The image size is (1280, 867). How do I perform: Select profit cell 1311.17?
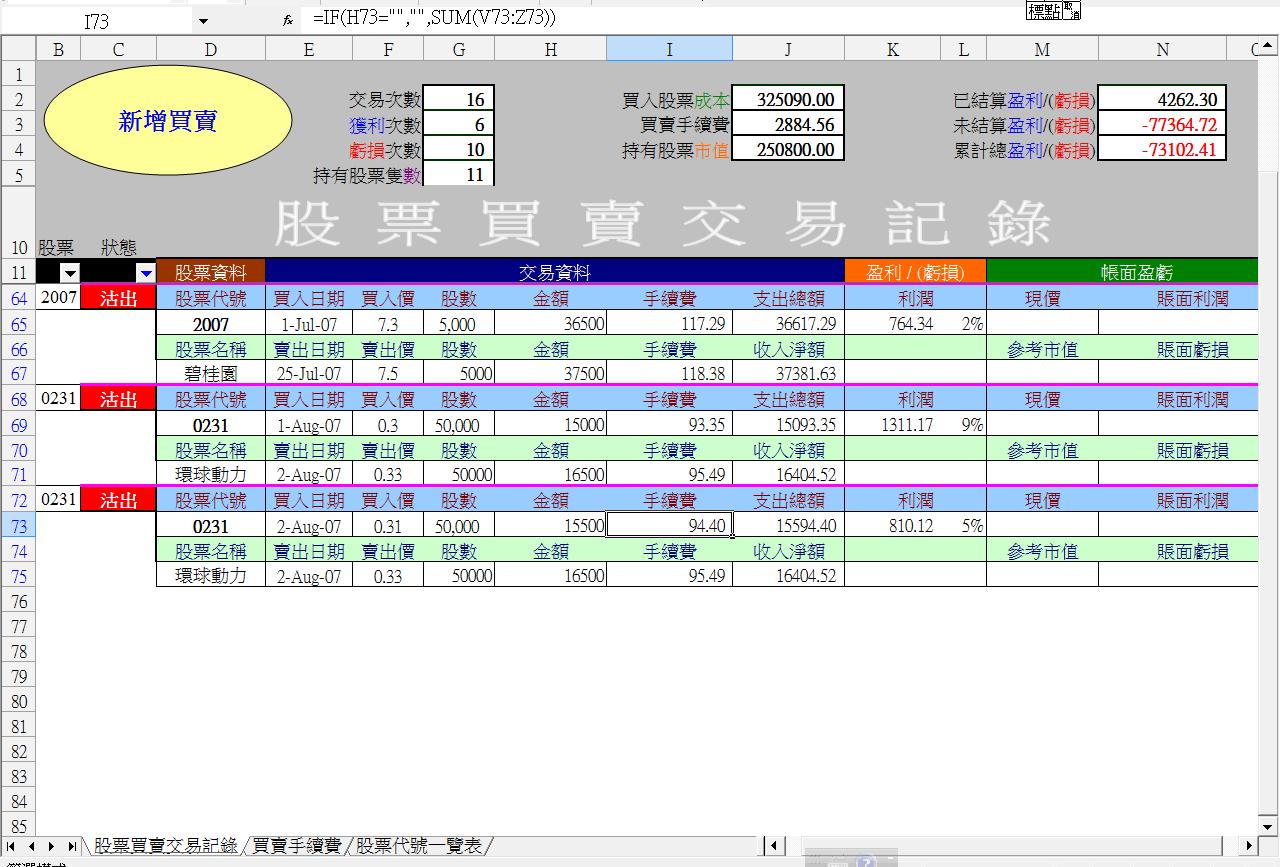893,425
